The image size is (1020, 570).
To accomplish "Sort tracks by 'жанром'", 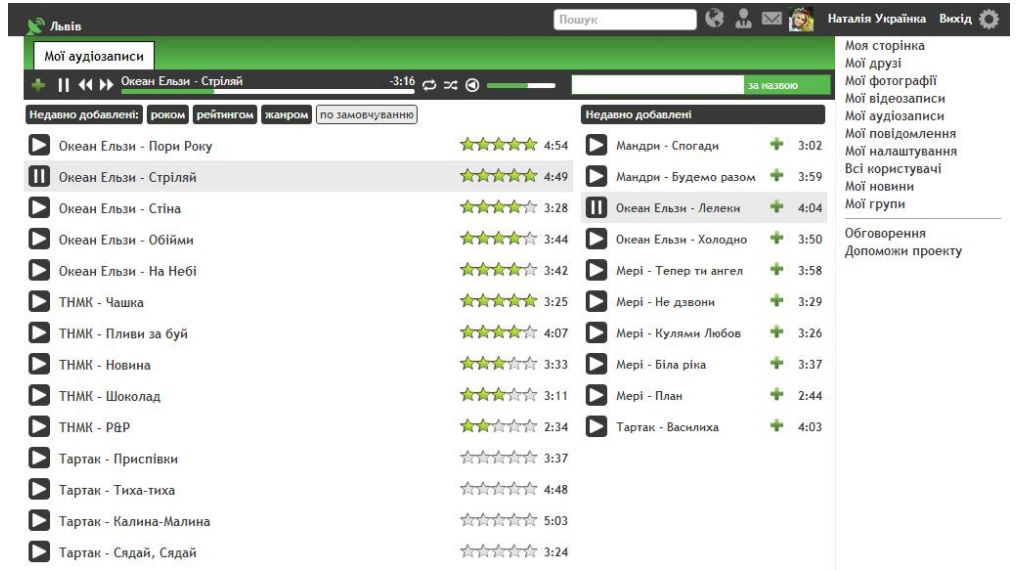I will (286, 115).
